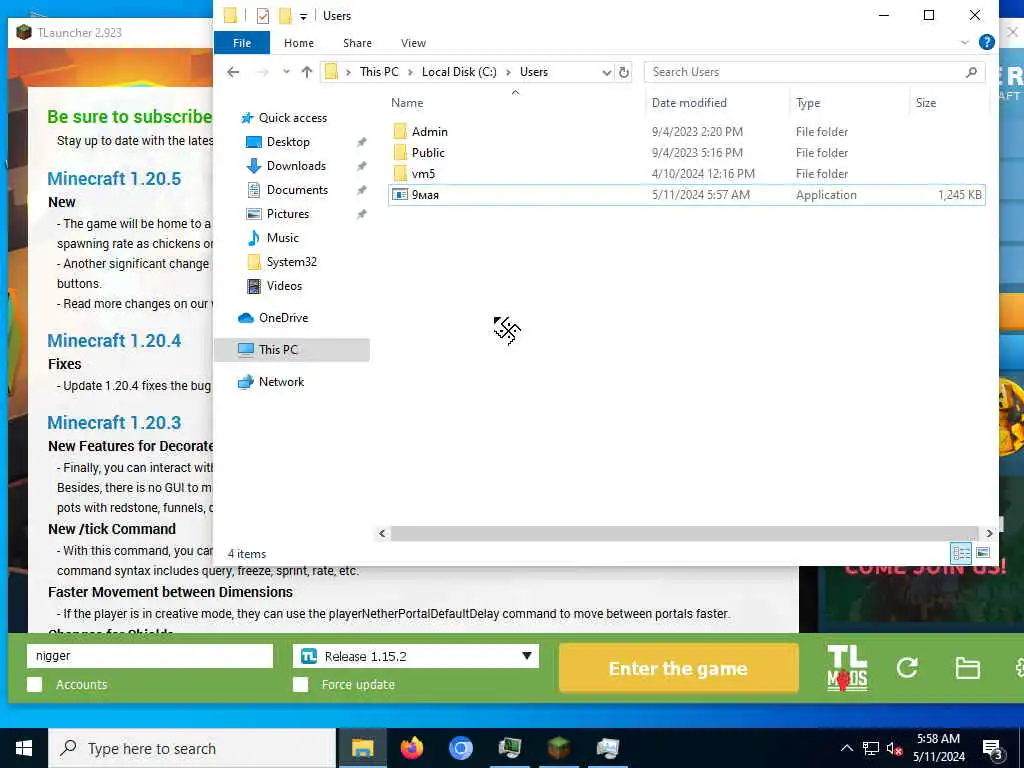
Task: Click TLauncher refresh icon
Action: 907,667
